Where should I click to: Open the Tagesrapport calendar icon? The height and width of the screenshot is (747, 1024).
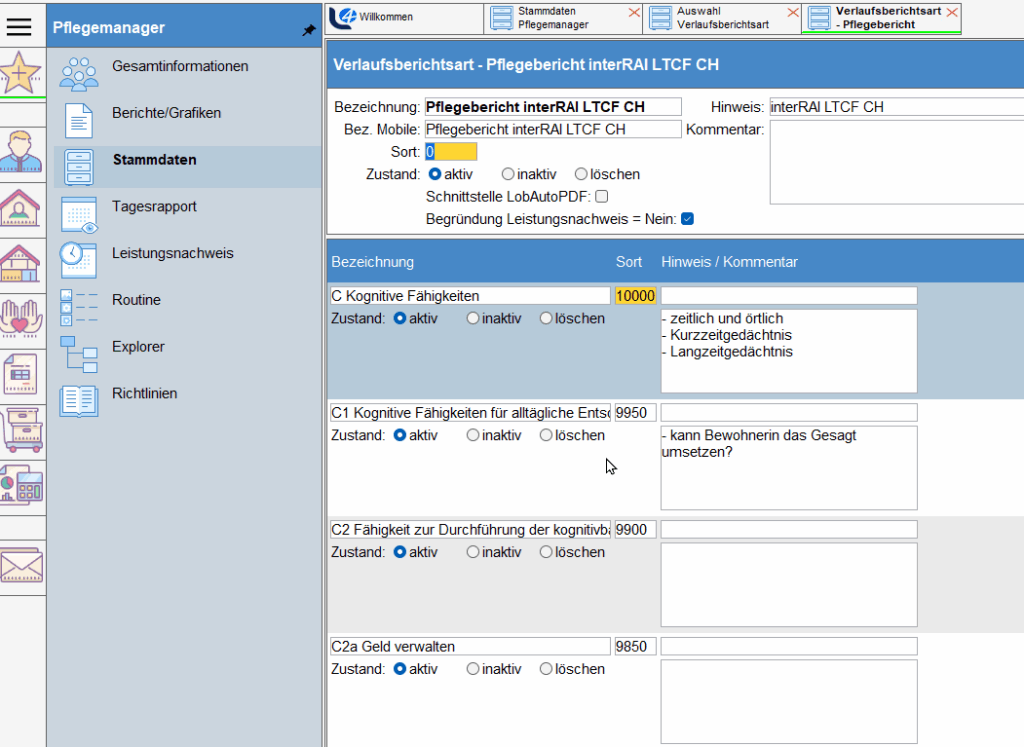[78, 212]
